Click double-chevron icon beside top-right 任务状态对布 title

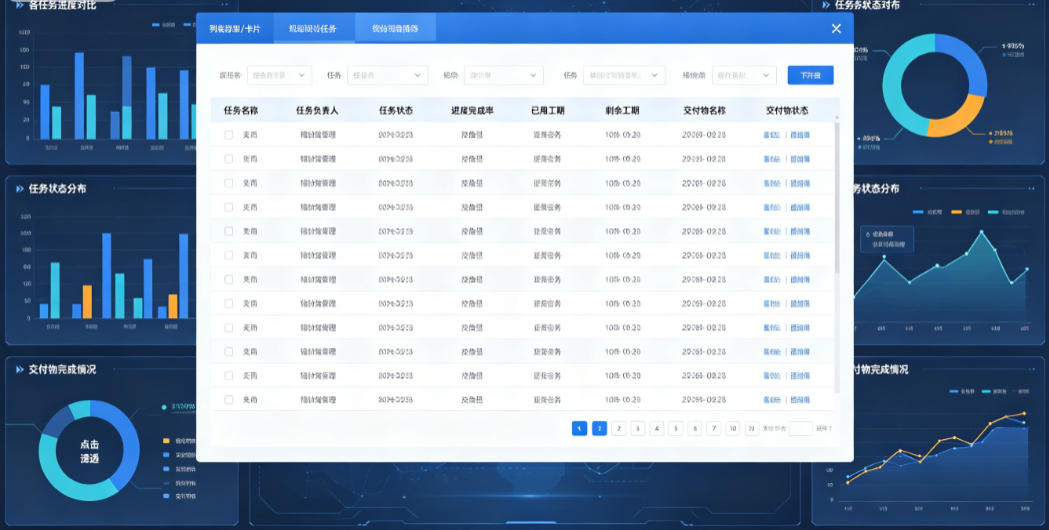(826, 5)
